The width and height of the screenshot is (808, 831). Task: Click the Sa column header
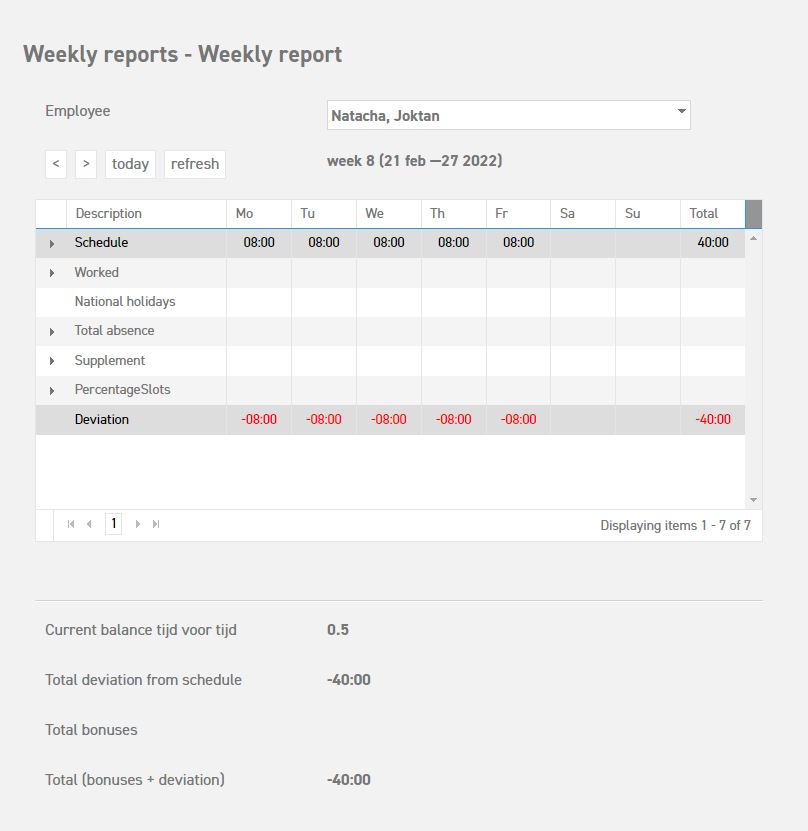tap(583, 214)
